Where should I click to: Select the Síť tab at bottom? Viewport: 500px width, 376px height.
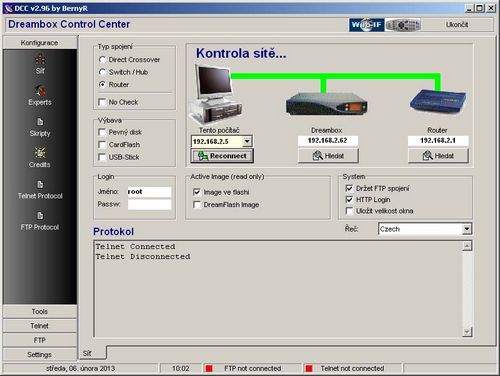[x=88, y=353]
